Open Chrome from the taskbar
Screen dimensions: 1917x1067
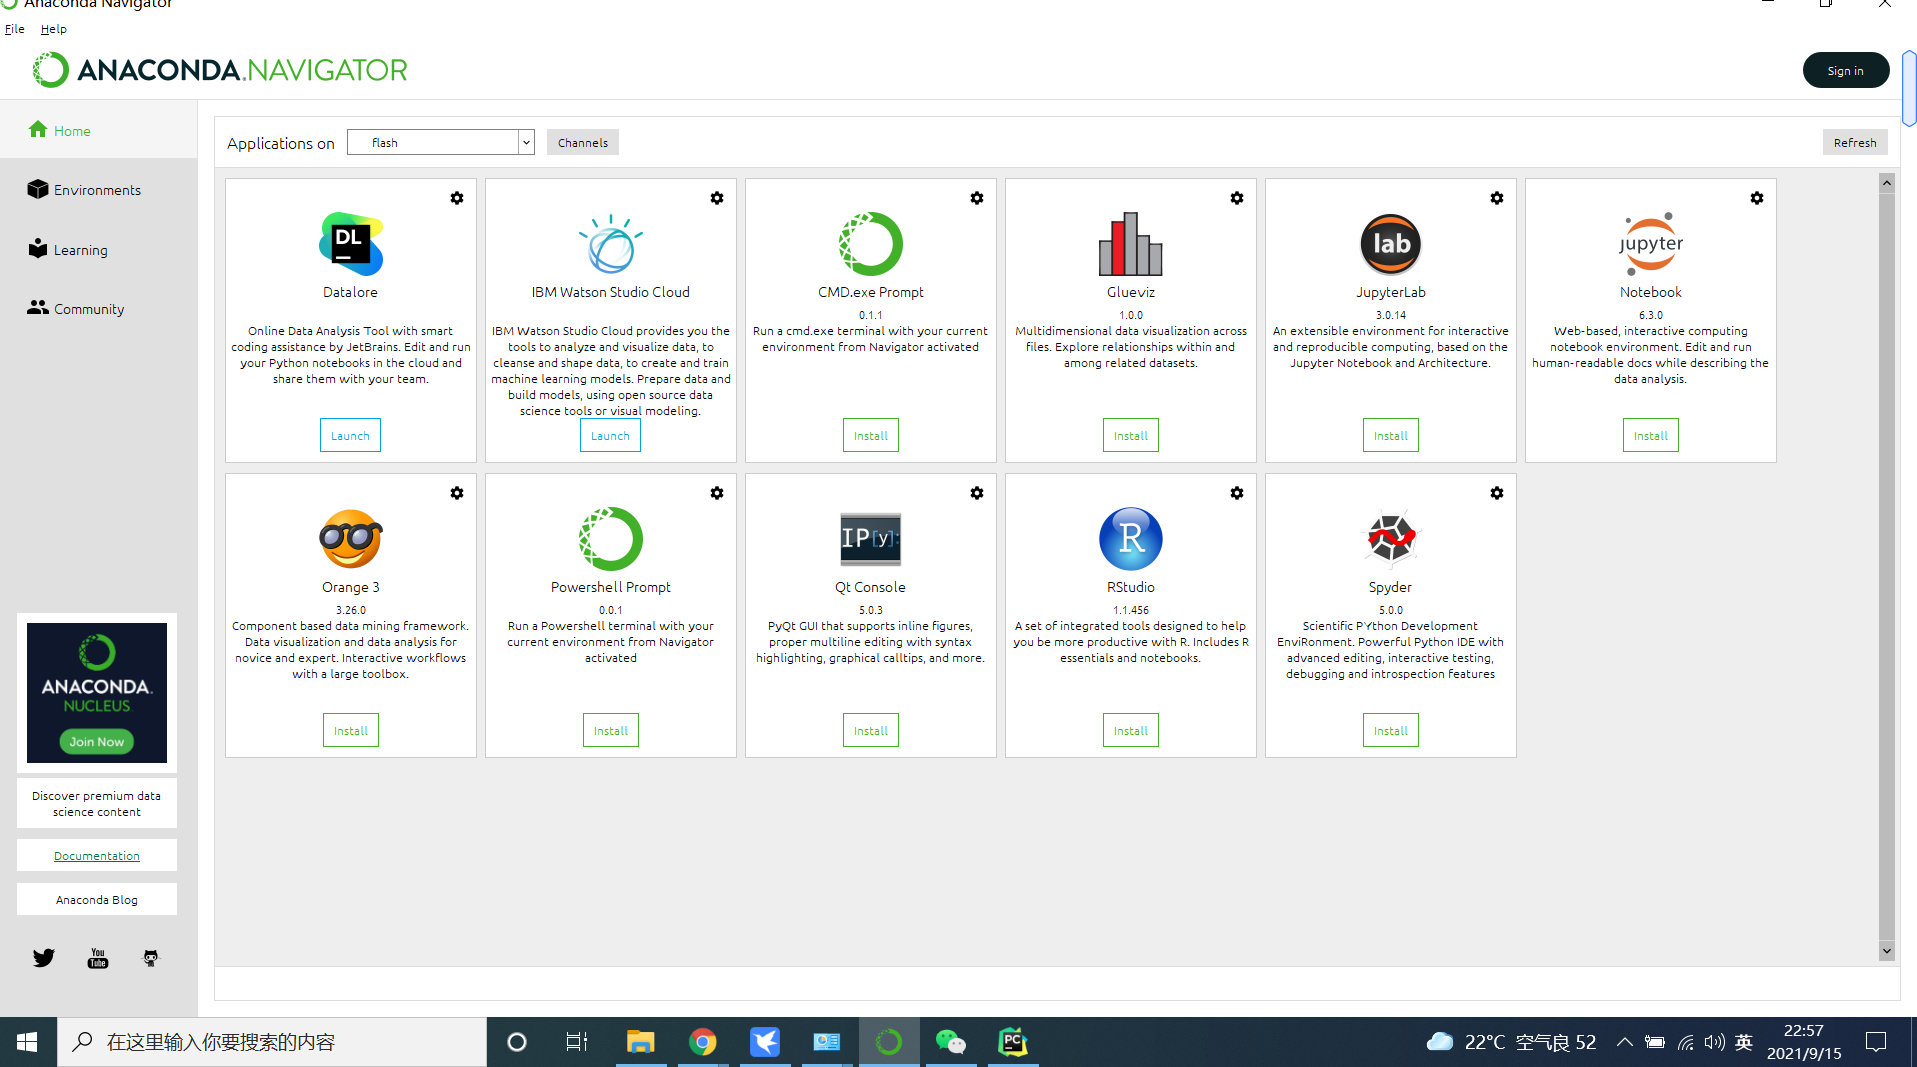[x=703, y=1042]
